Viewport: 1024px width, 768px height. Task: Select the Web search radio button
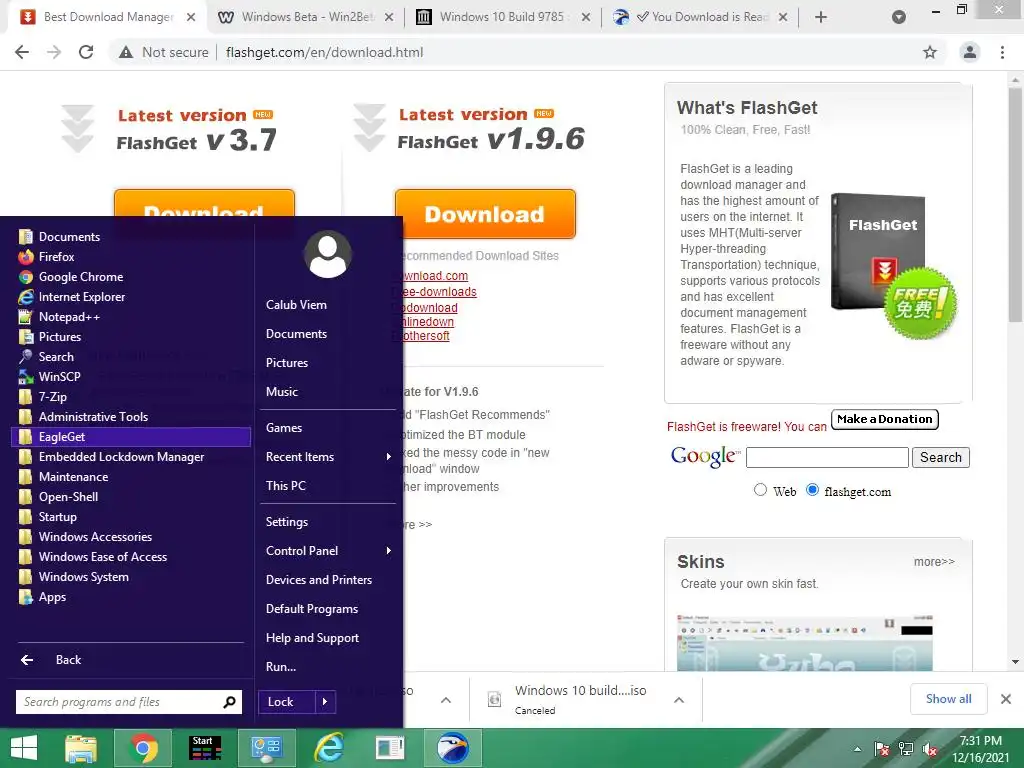760,490
